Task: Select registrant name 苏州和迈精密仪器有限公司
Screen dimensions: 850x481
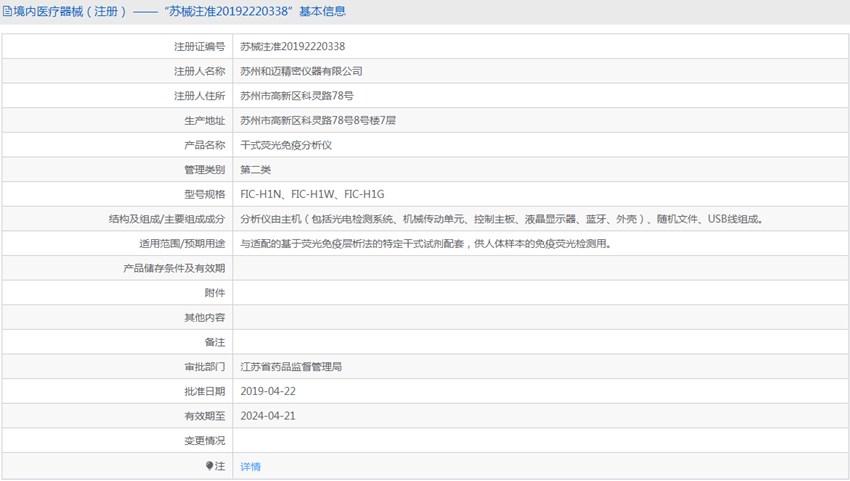Action: pos(301,71)
